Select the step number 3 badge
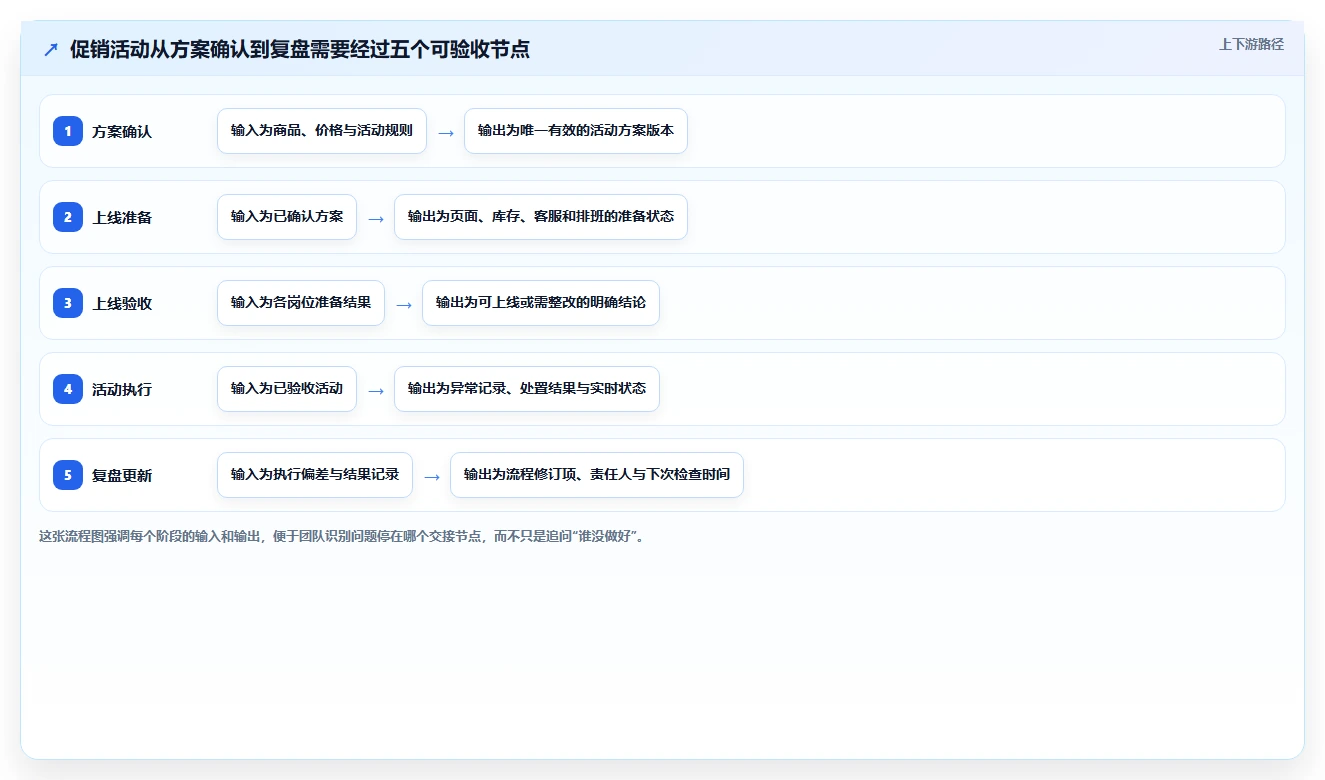This screenshot has height=780, width=1325. coord(68,303)
